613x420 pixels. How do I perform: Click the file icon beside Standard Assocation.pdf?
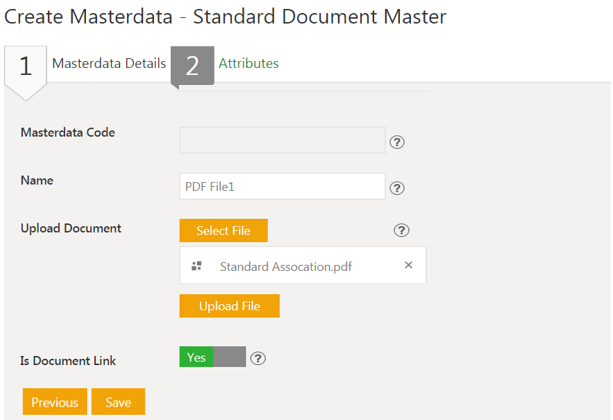197,266
